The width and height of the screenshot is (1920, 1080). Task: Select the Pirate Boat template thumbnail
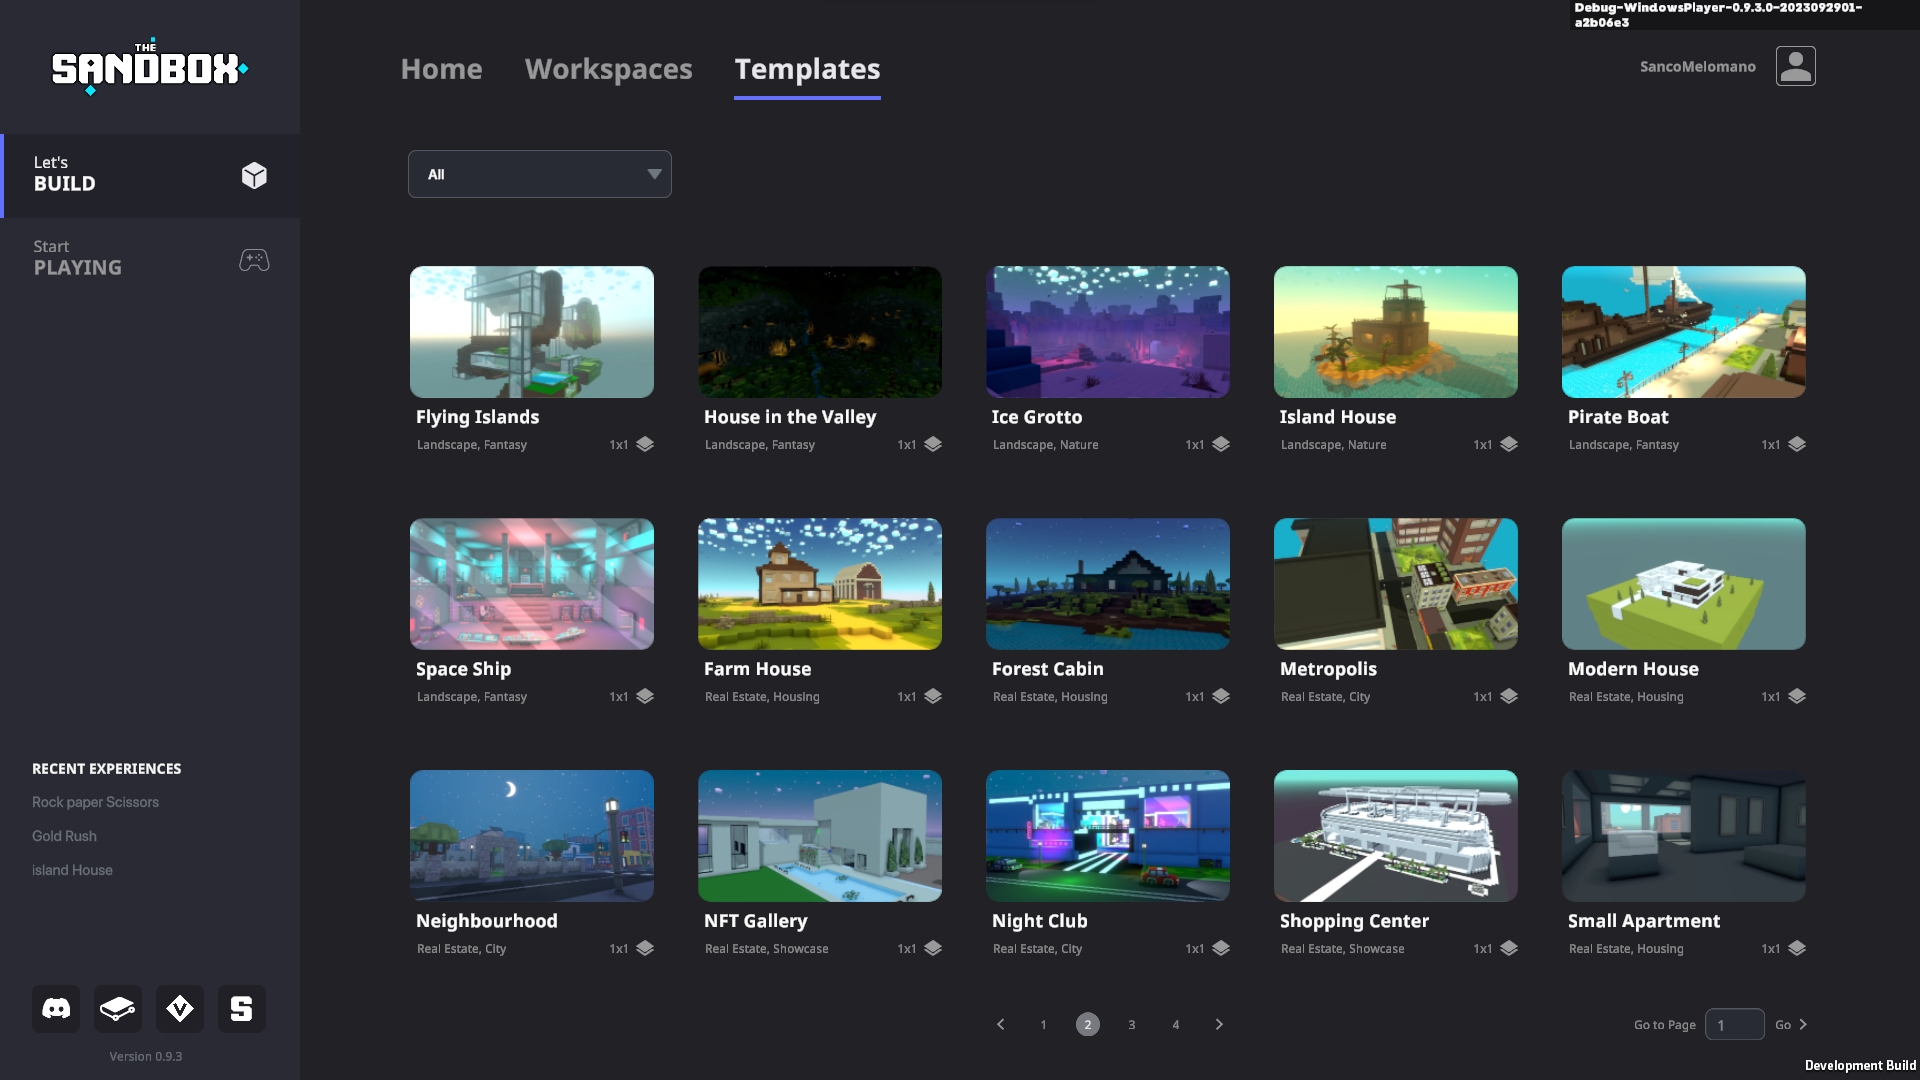1683,332
